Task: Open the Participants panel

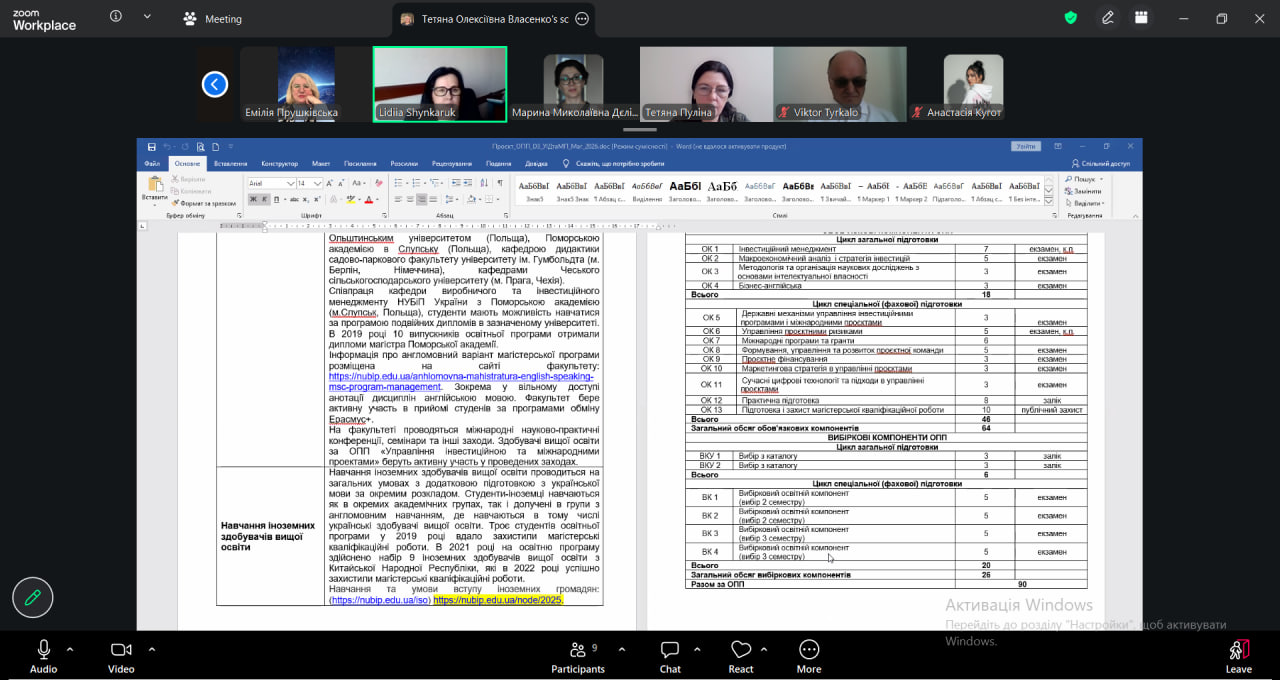Action: pyautogui.click(x=577, y=656)
